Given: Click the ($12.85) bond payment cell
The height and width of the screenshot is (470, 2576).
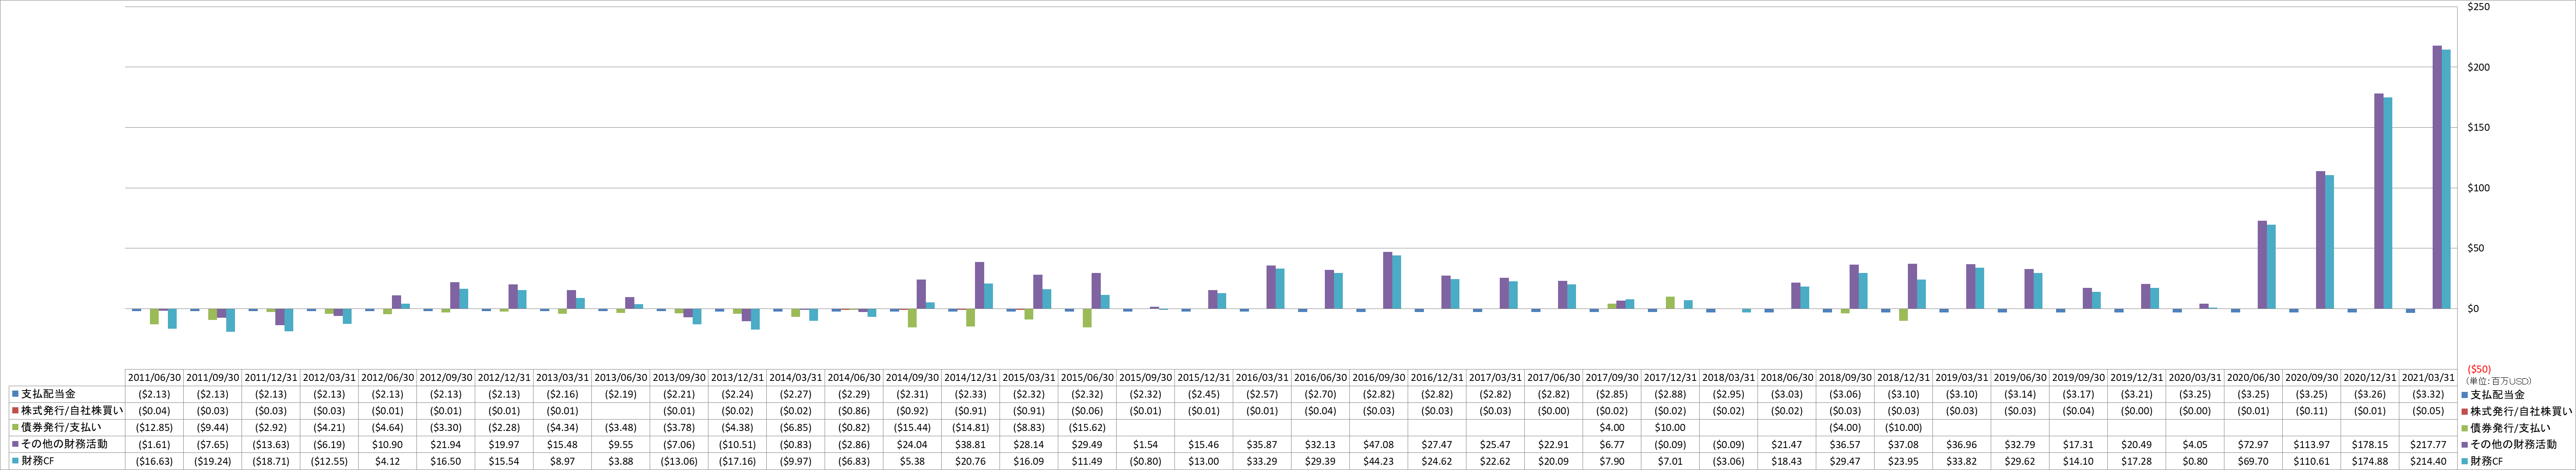Looking at the screenshot, I should click(154, 428).
